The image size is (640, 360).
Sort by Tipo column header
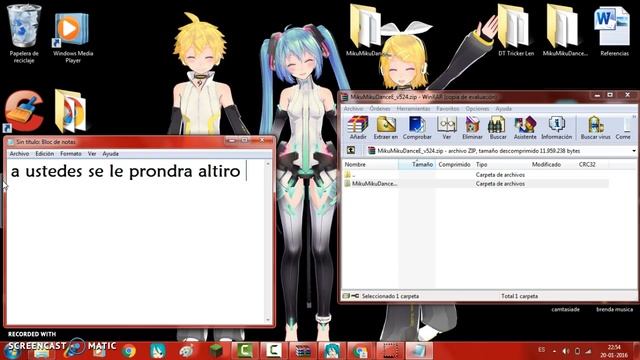pyautogui.click(x=500, y=164)
